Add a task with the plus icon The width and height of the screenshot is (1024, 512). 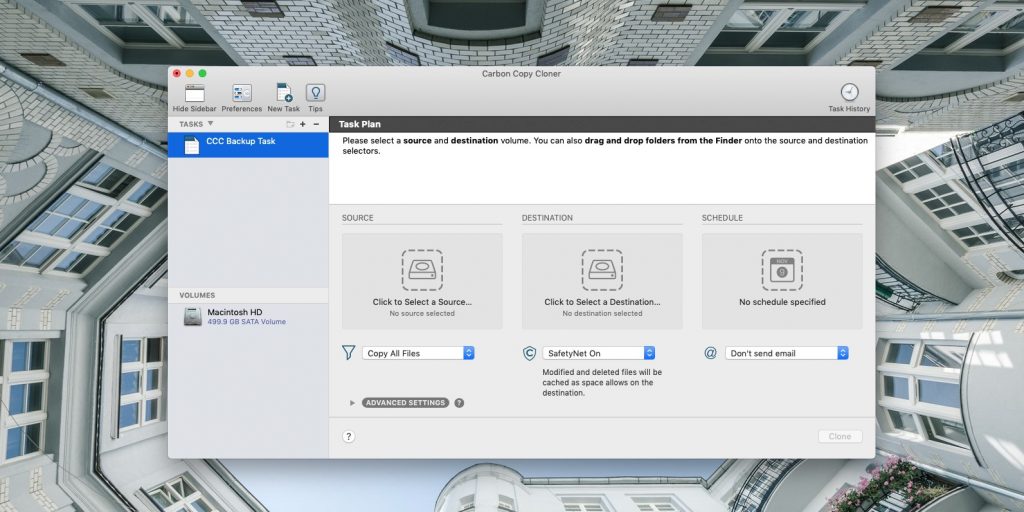point(303,124)
